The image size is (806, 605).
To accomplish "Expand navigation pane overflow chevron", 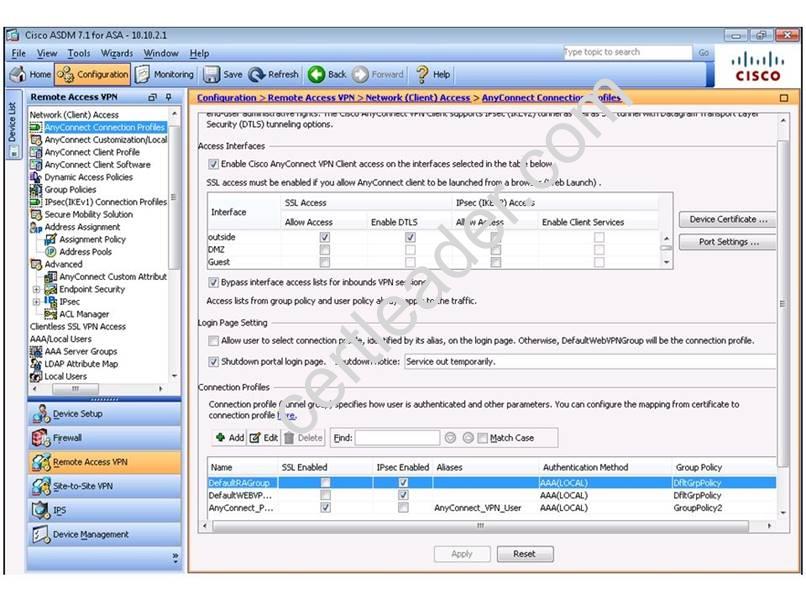I will [175, 557].
